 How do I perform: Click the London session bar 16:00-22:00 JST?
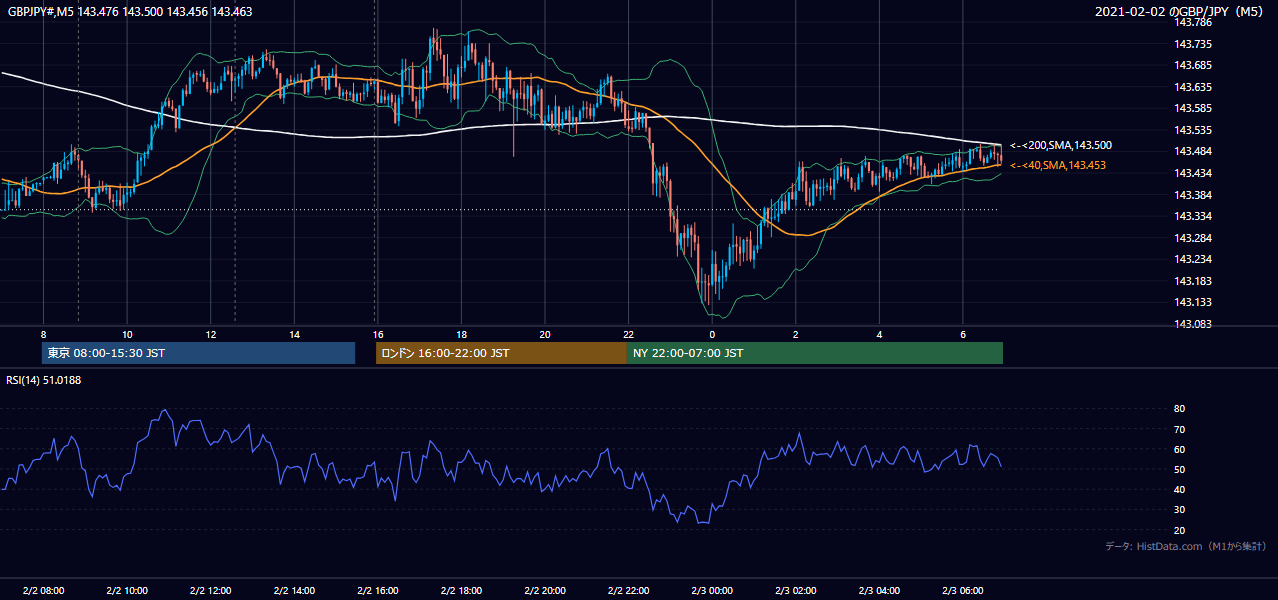[x=501, y=353]
